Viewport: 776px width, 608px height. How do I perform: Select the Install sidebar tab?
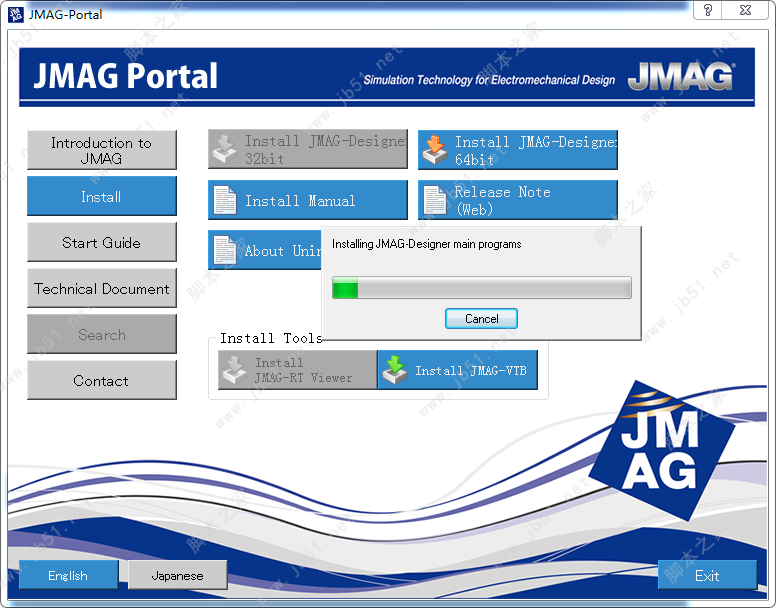tap(101, 196)
